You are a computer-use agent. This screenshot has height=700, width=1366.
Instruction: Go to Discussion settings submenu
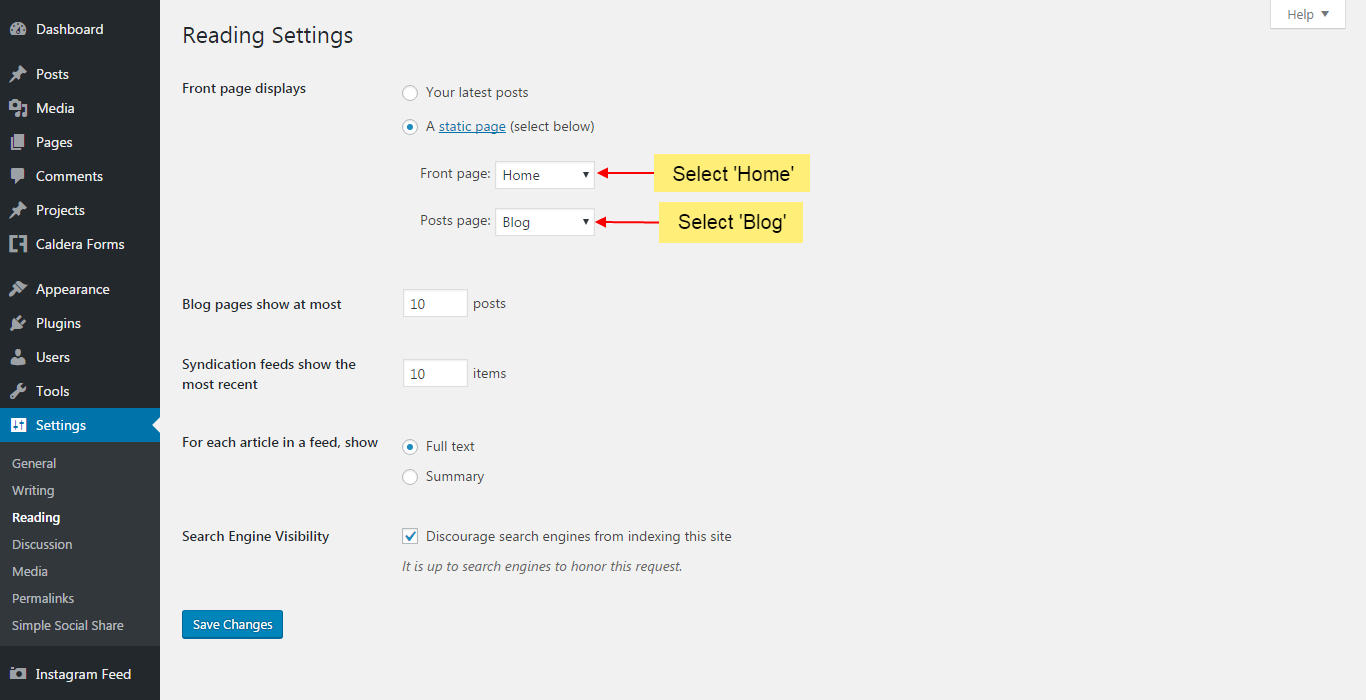pos(42,544)
